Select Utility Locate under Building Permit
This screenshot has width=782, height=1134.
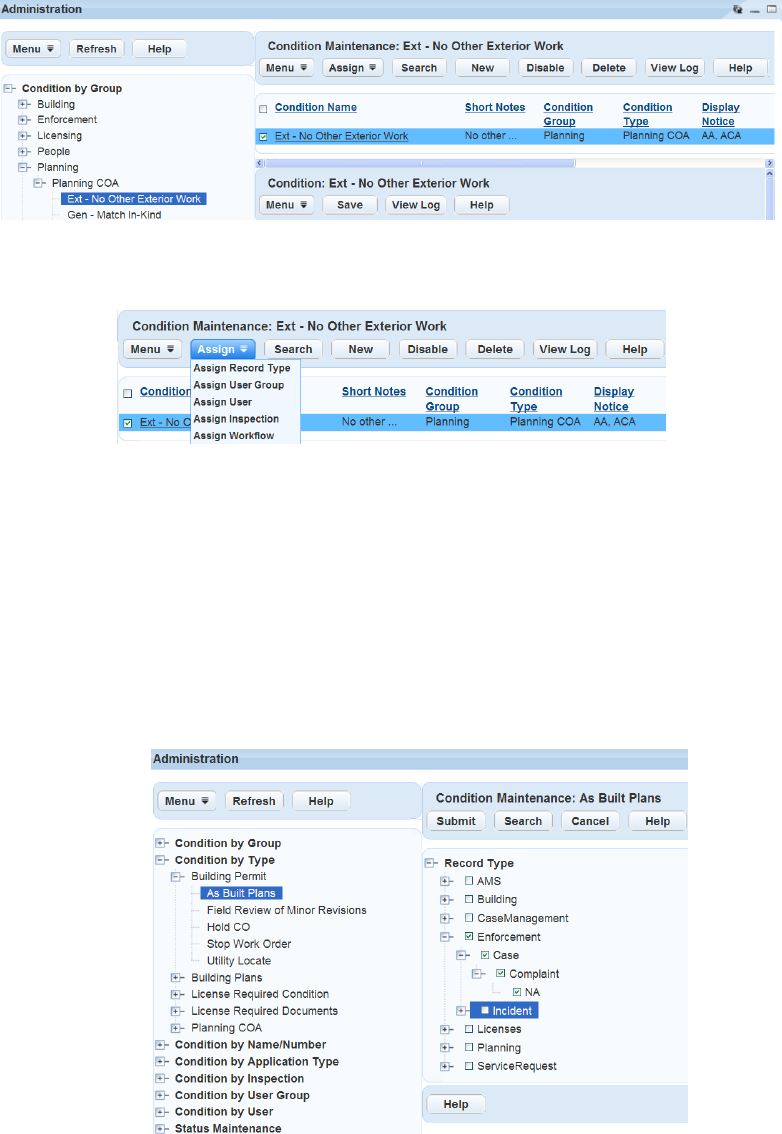click(x=239, y=960)
